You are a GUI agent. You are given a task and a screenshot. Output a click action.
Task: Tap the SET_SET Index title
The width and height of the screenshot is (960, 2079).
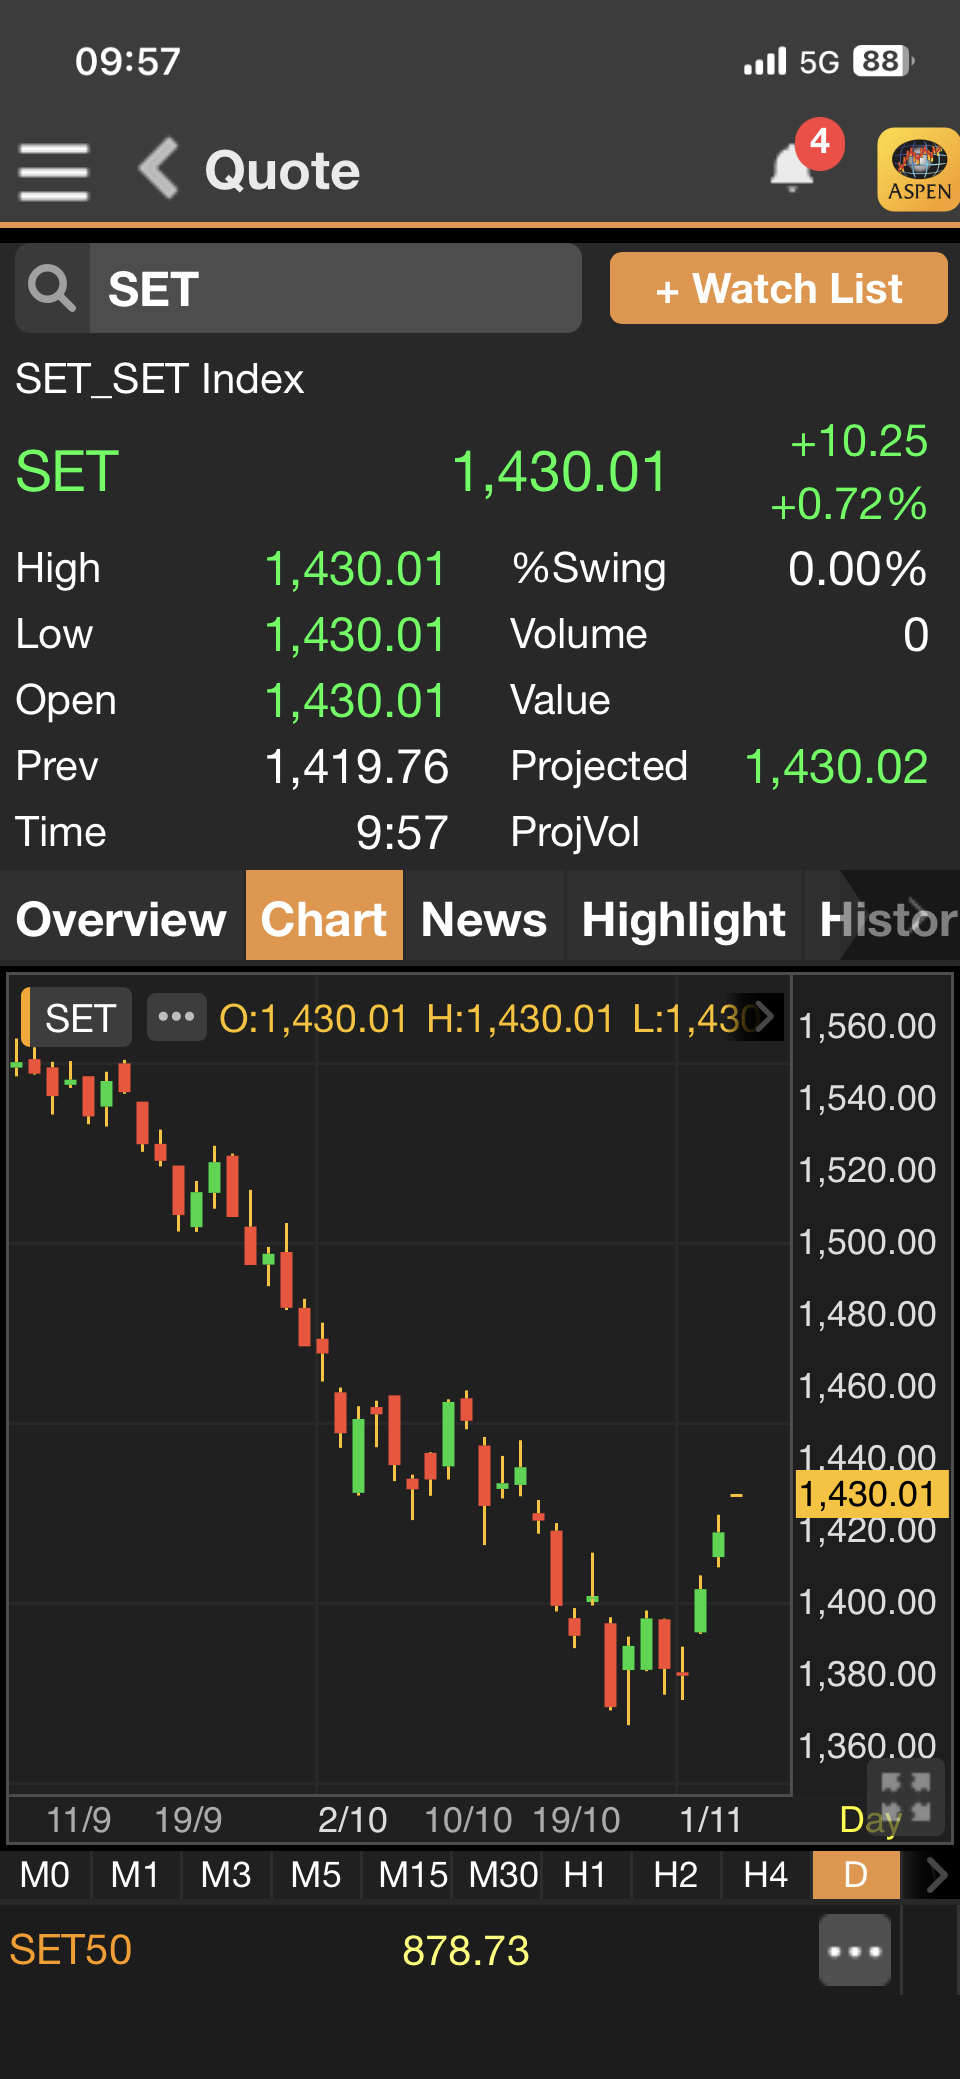click(x=160, y=379)
